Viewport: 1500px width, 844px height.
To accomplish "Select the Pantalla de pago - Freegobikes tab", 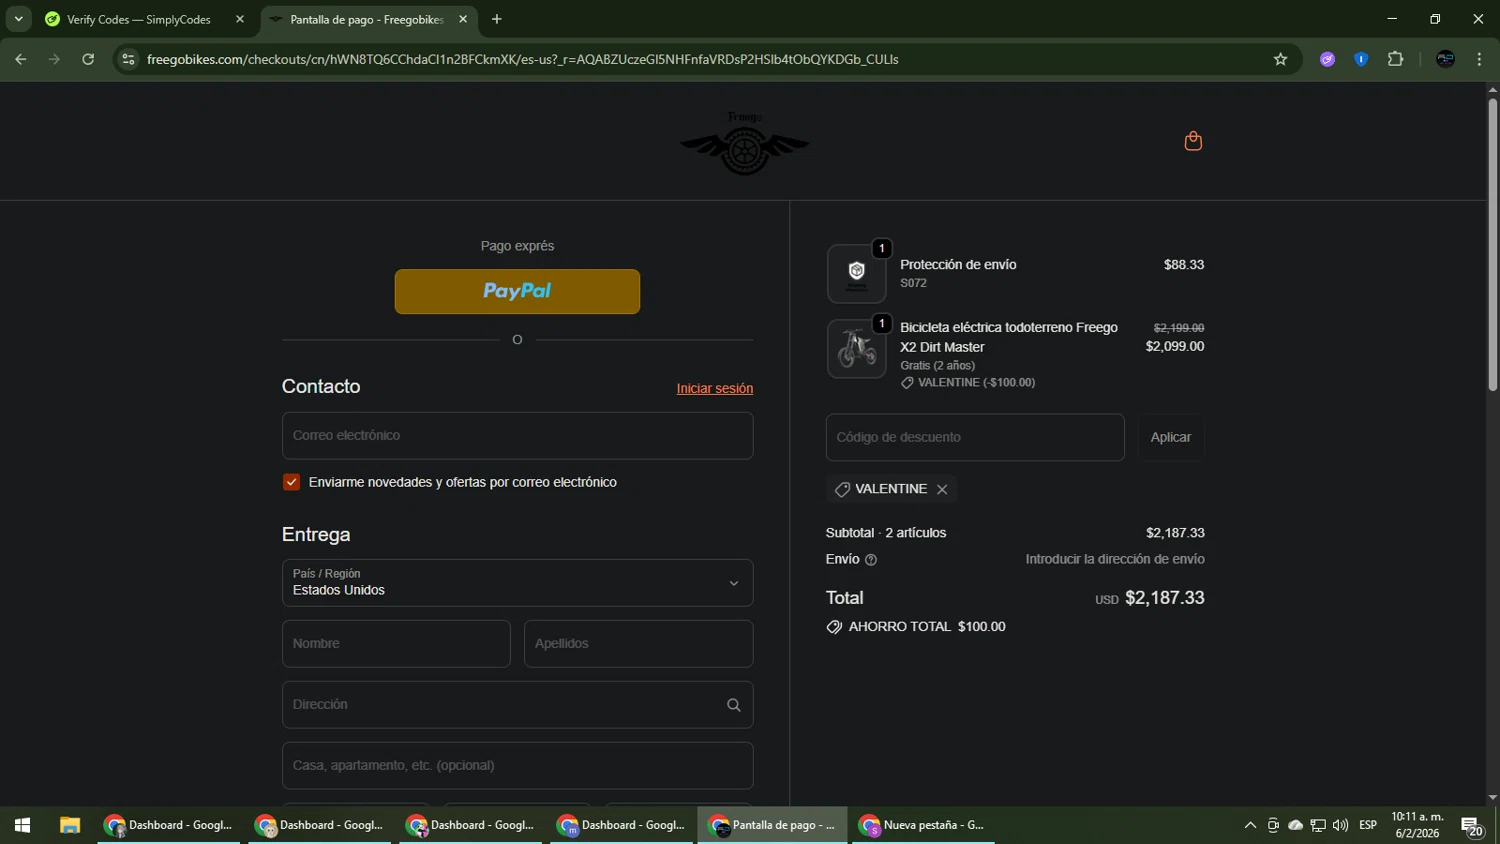I will coord(366,19).
